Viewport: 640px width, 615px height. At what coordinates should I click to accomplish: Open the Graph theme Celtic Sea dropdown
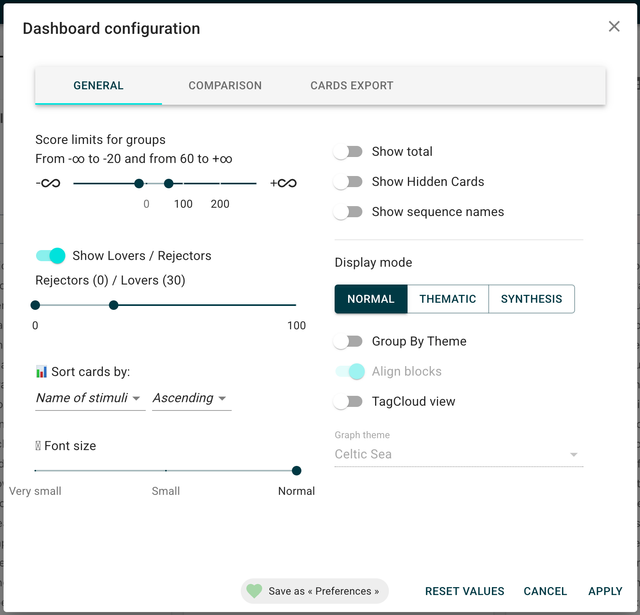click(458, 454)
